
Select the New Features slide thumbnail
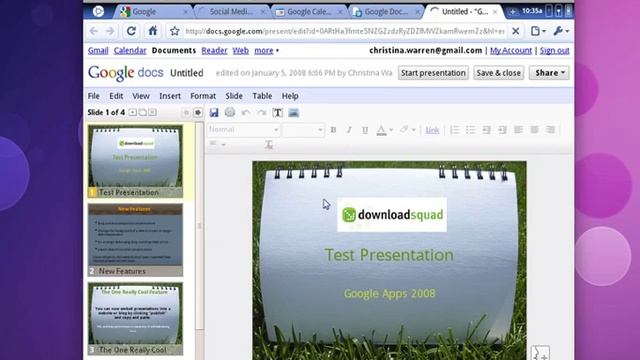(135, 240)
